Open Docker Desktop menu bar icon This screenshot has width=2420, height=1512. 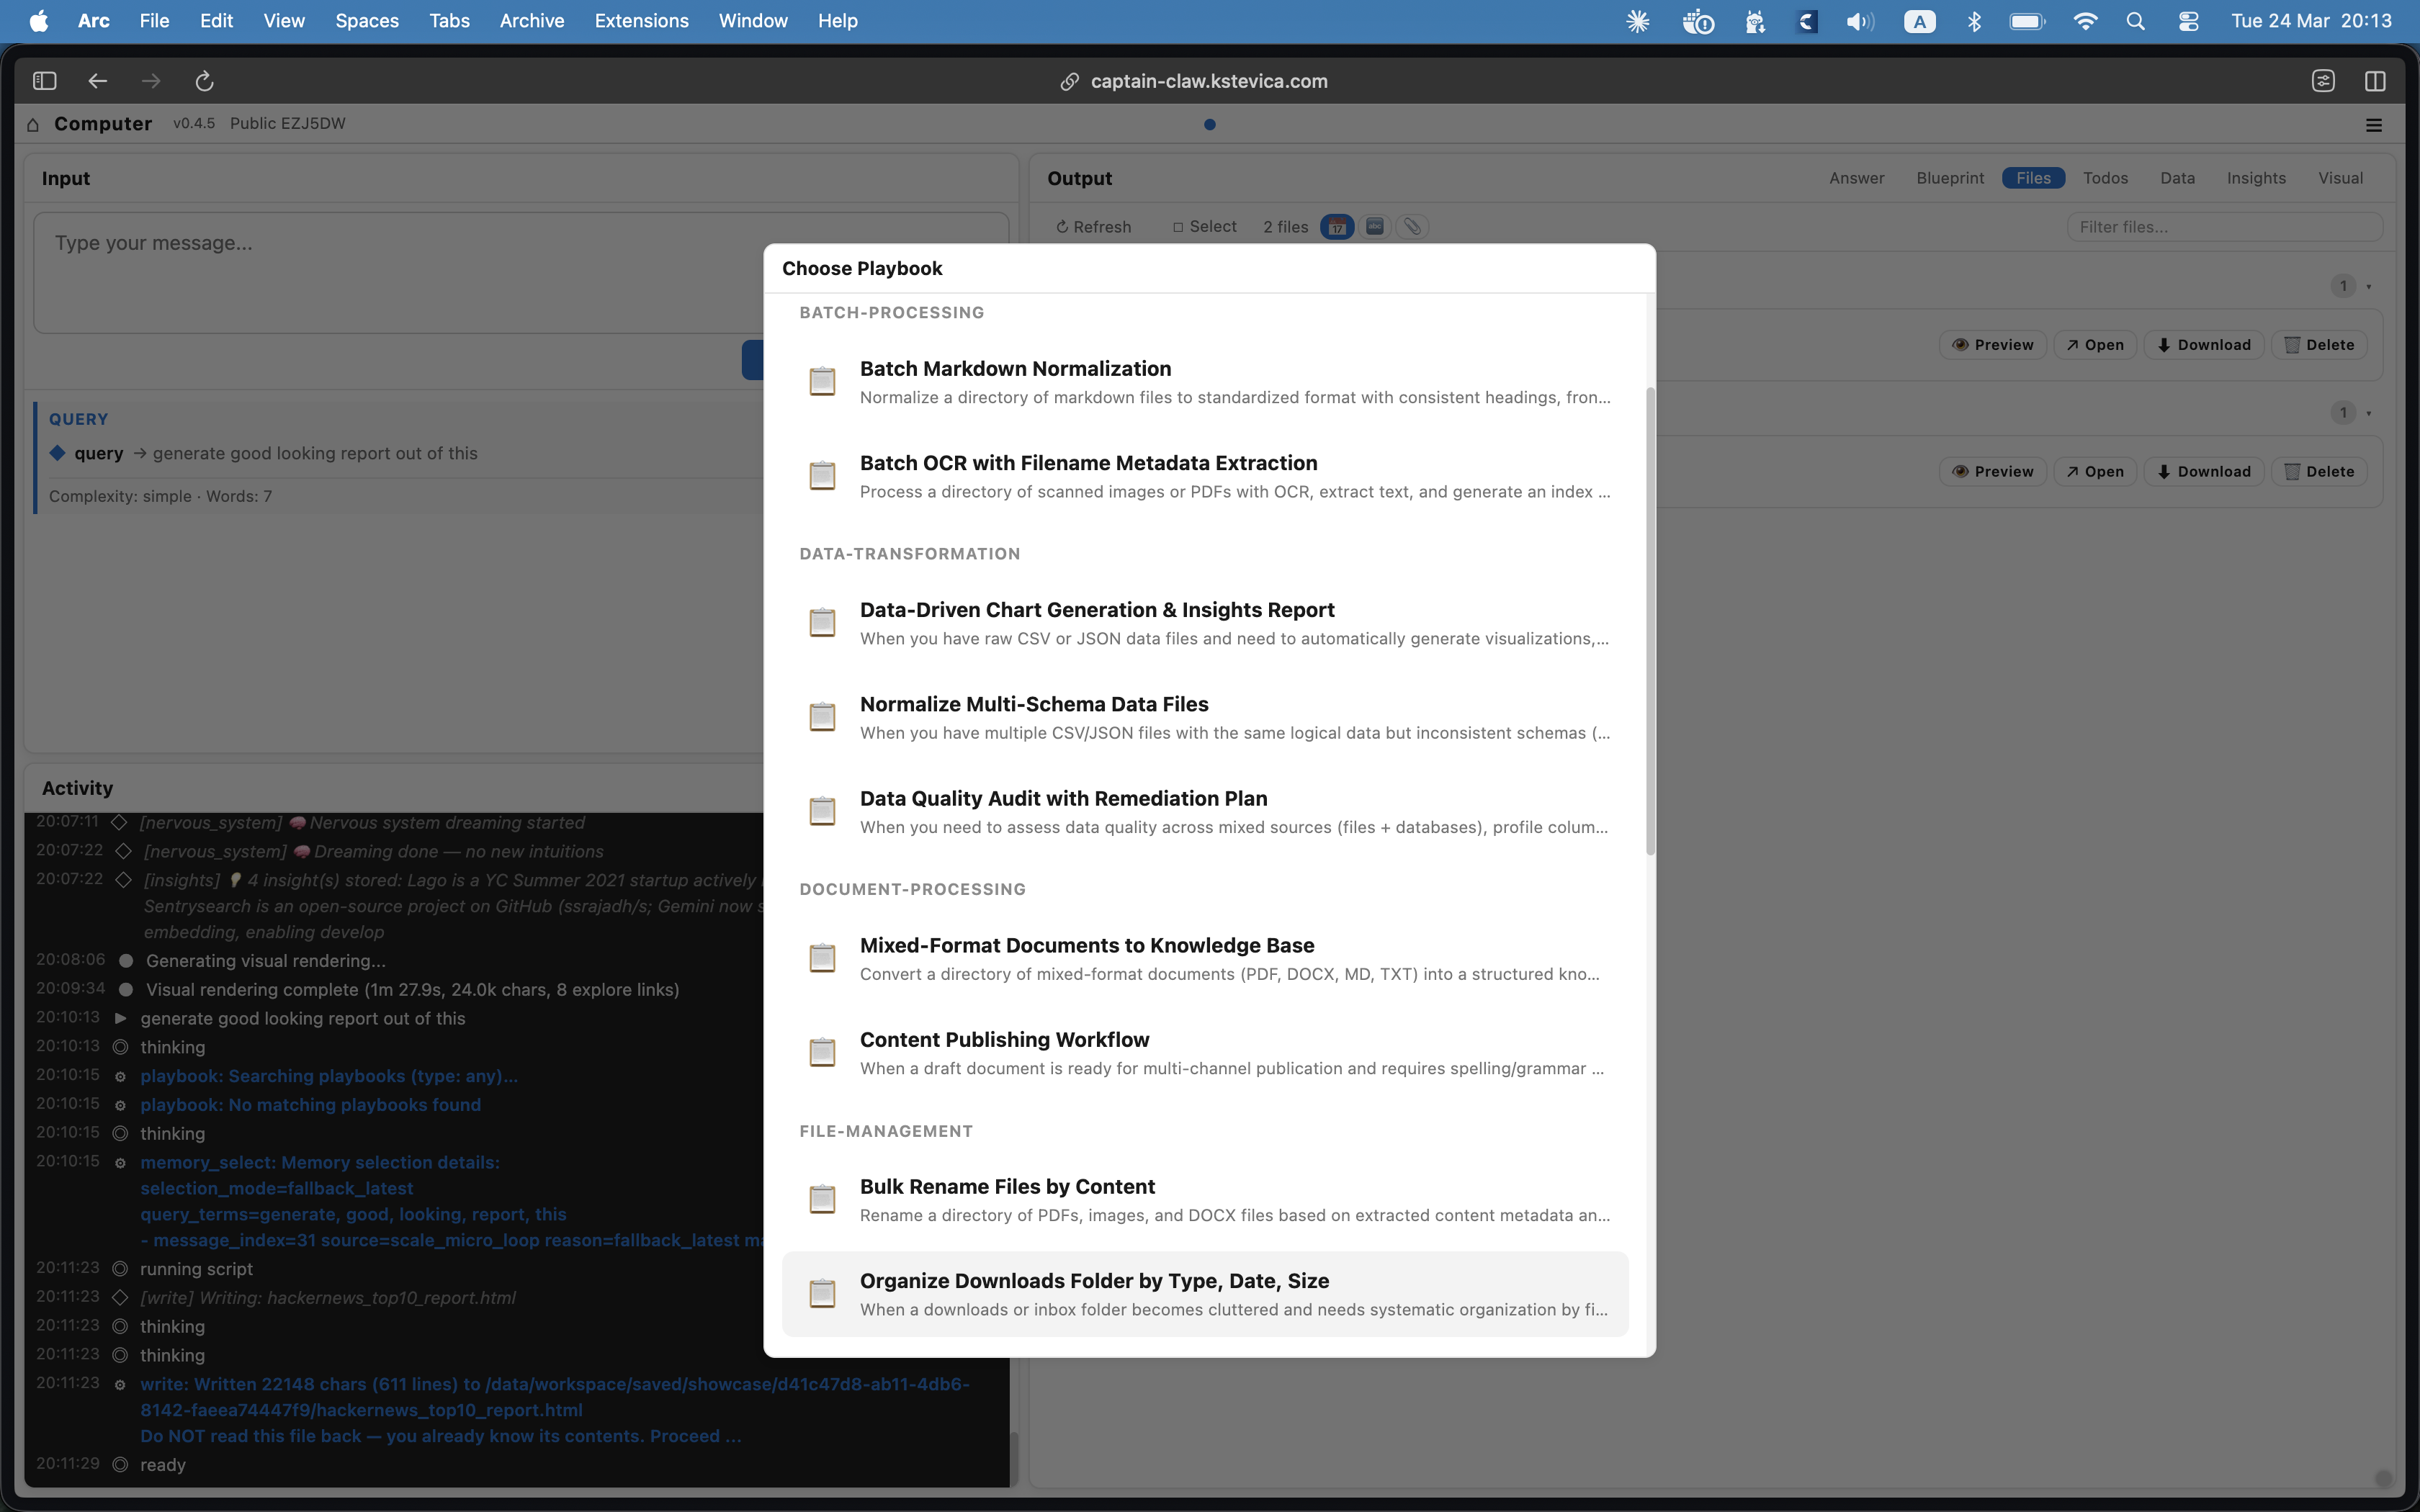coord(1697,21)
